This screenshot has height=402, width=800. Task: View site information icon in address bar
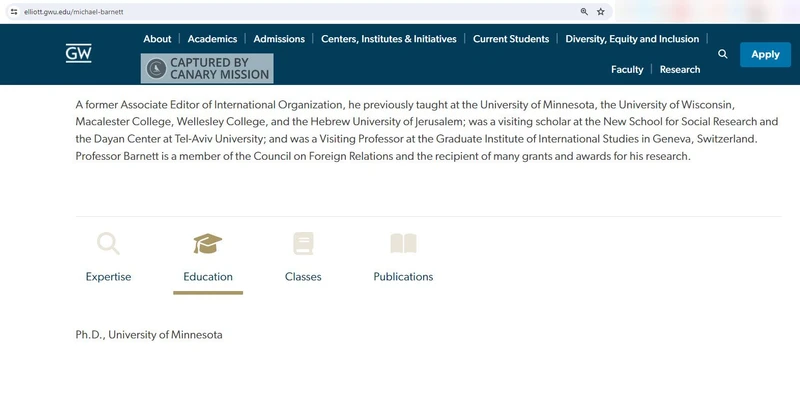tap(14, 11)
